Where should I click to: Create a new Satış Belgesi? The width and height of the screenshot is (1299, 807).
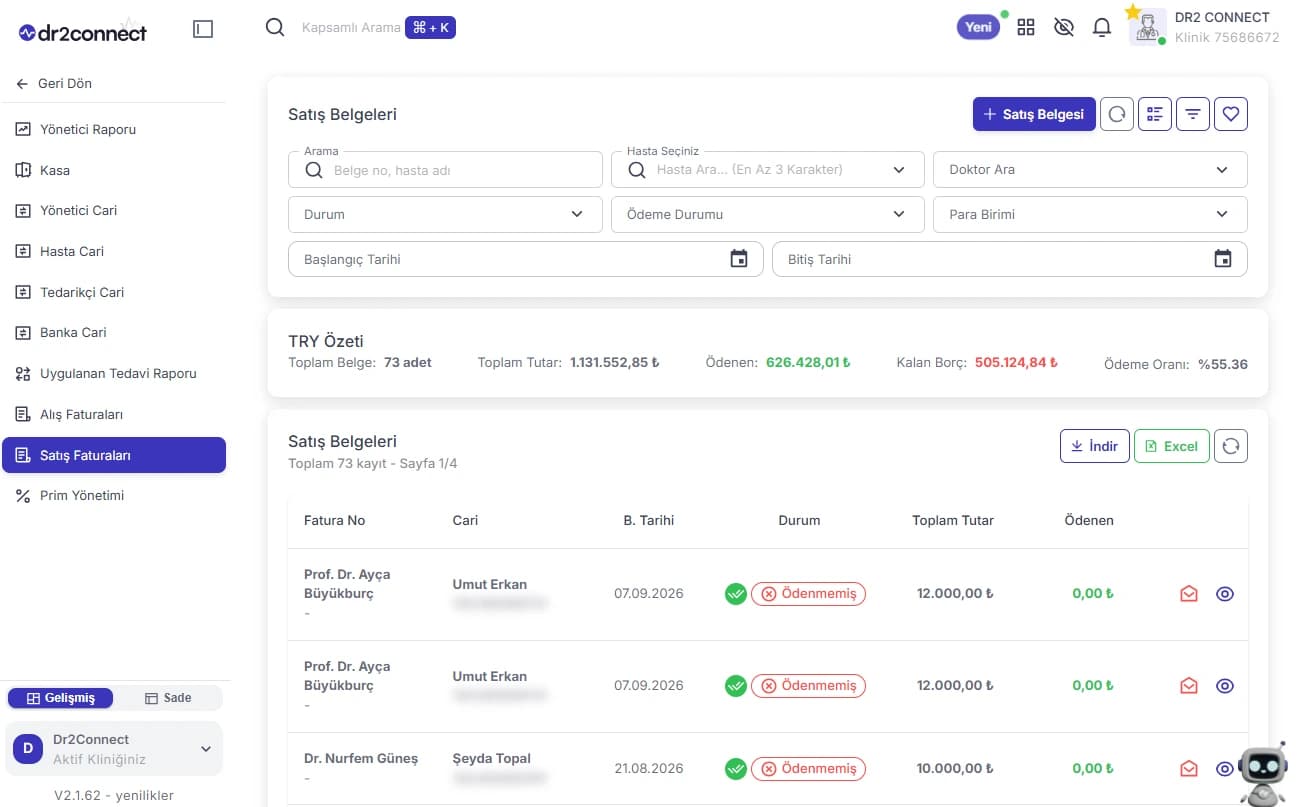tap(1034, 114)
